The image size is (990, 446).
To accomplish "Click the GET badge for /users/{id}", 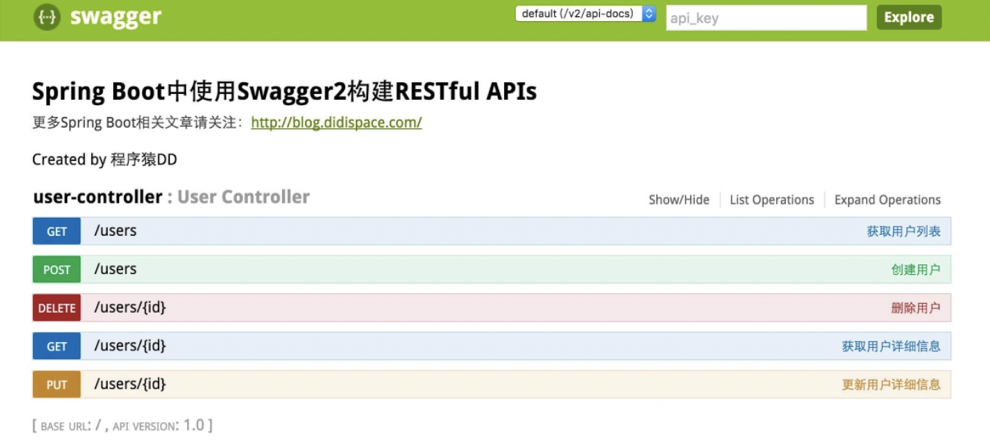I will tap(57, 346).
